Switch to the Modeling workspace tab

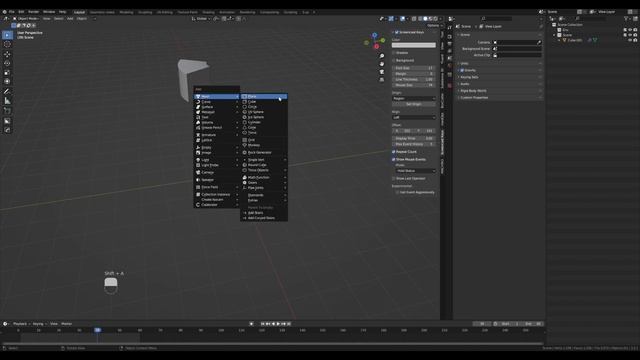pyautogui.click(x=126, y=12)
